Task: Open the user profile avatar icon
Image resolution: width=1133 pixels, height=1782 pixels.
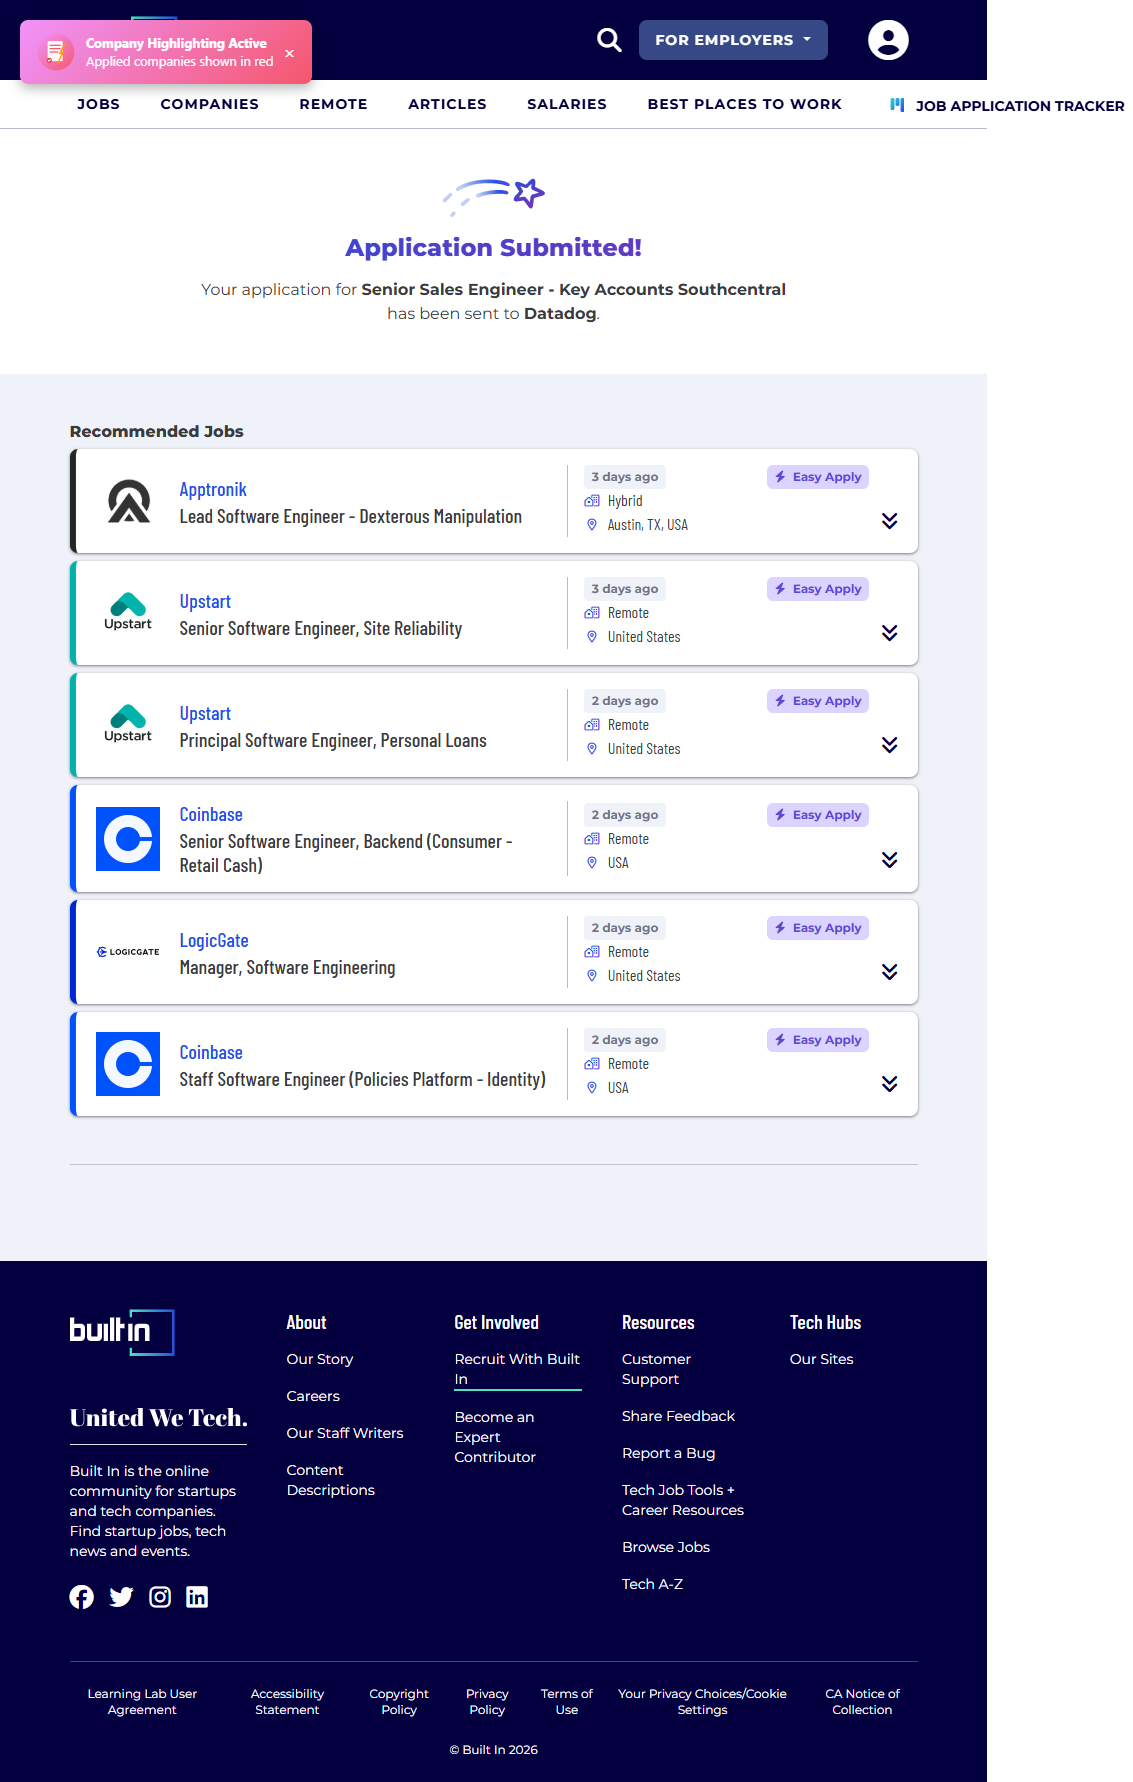Action: 887,40
